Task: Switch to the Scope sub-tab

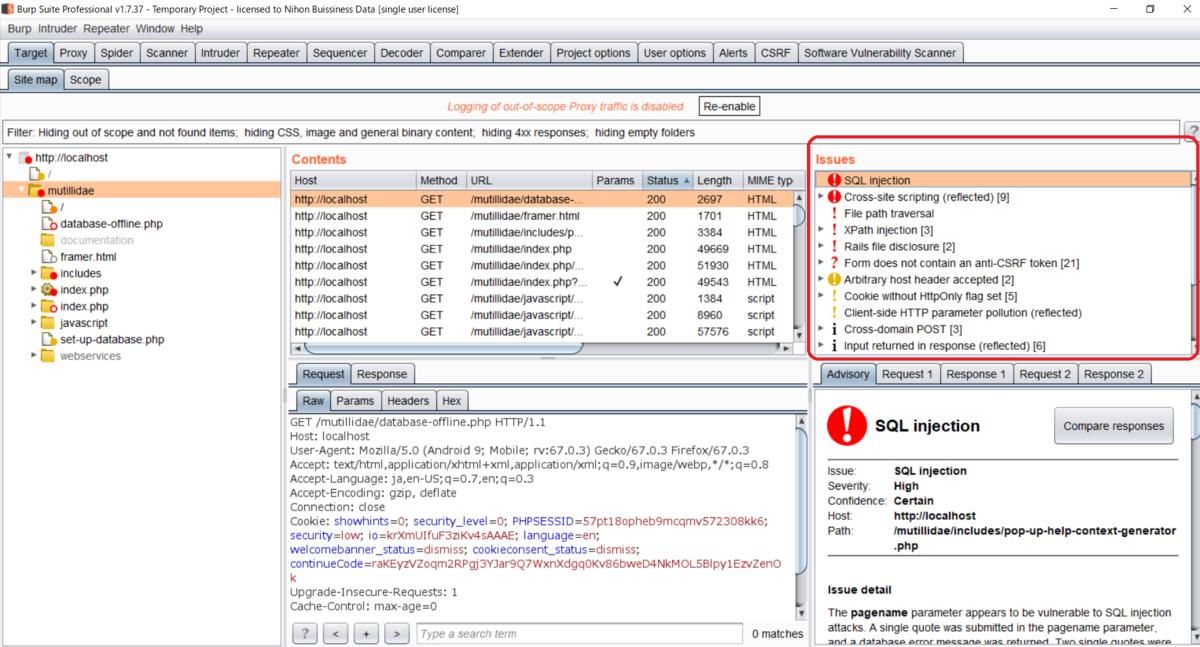Action: [86, 80]
